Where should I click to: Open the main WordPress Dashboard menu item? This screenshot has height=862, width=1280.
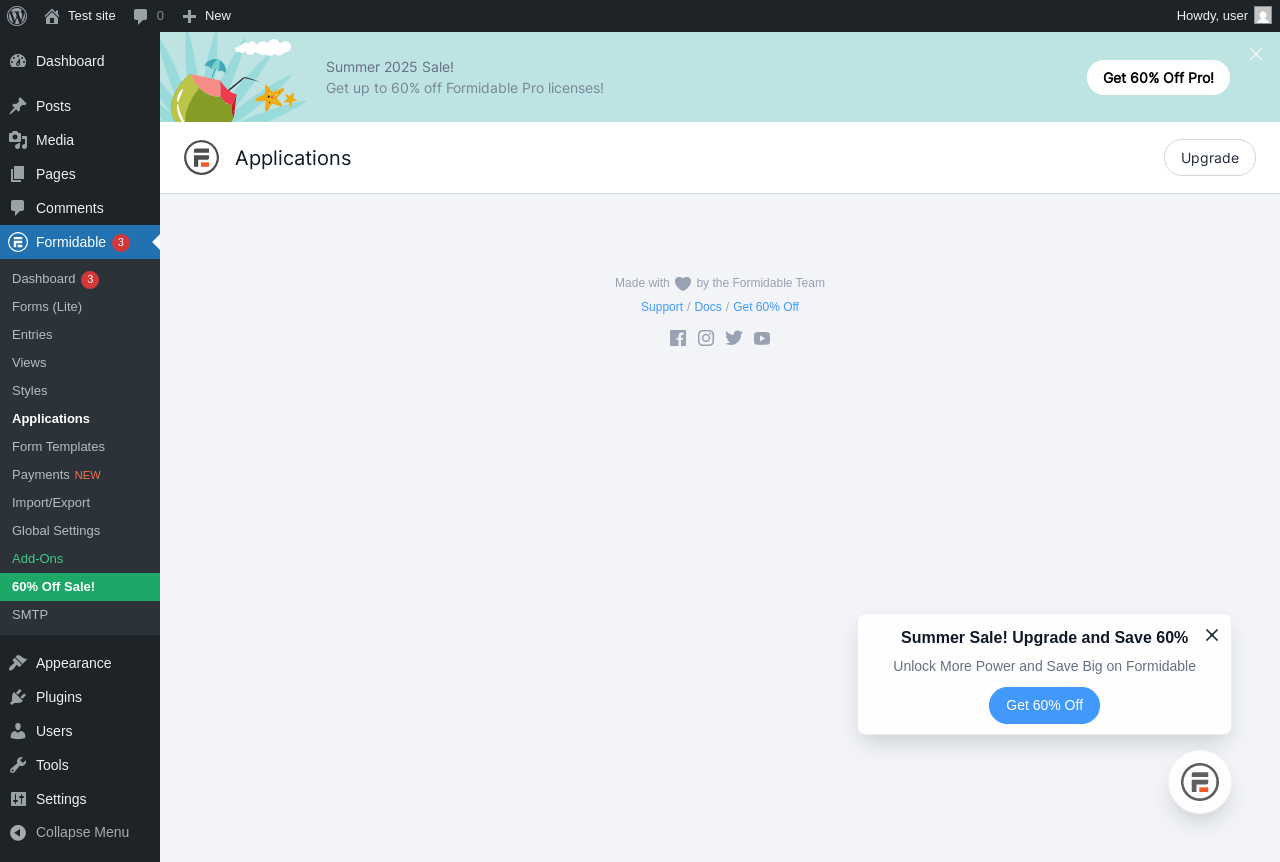pyautogui.click(x=80, y=61)
